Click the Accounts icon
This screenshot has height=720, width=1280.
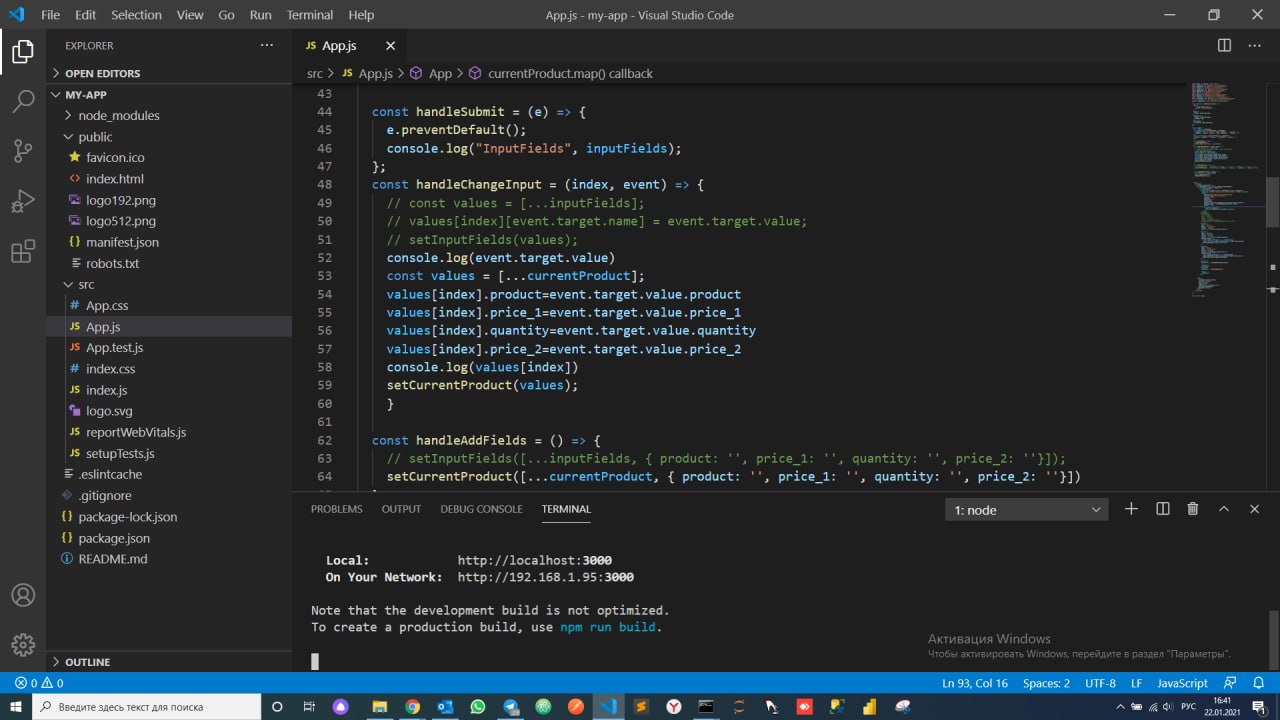(x=23, y=595)
